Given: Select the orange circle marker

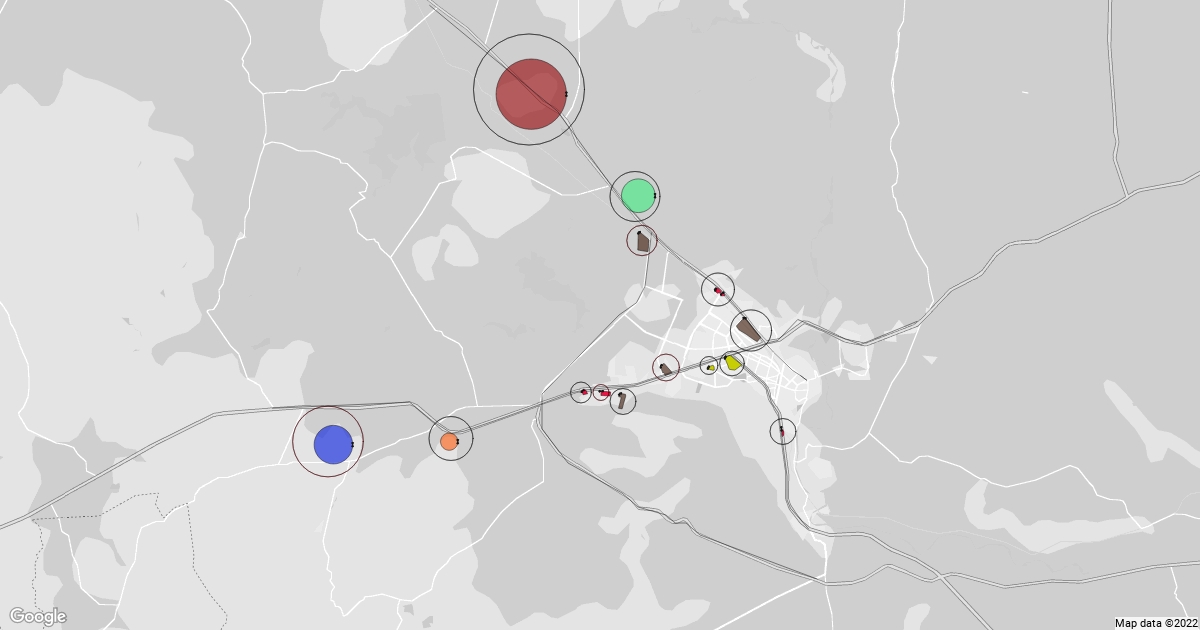Looking at the screenshot, I should (x=449, y=441).
